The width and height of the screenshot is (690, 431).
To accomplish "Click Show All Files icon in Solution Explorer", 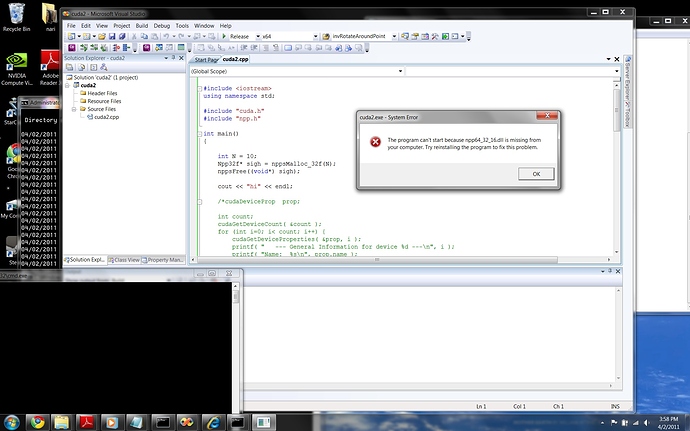I will point(81,67).
